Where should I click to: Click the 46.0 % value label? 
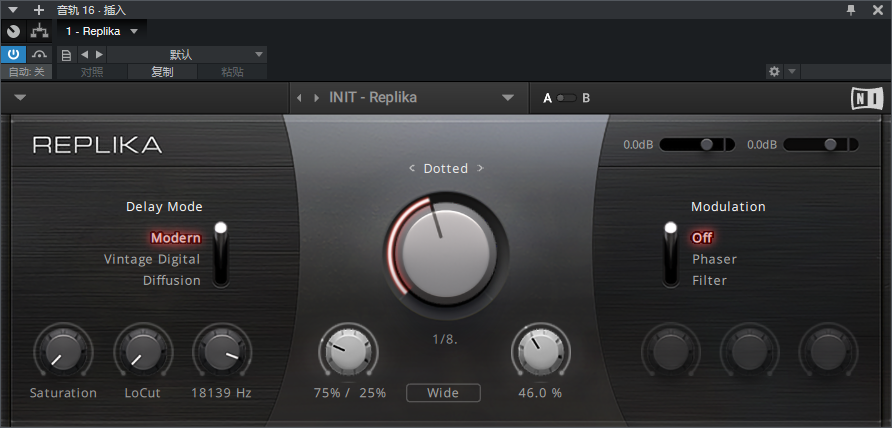click(540, 393)
